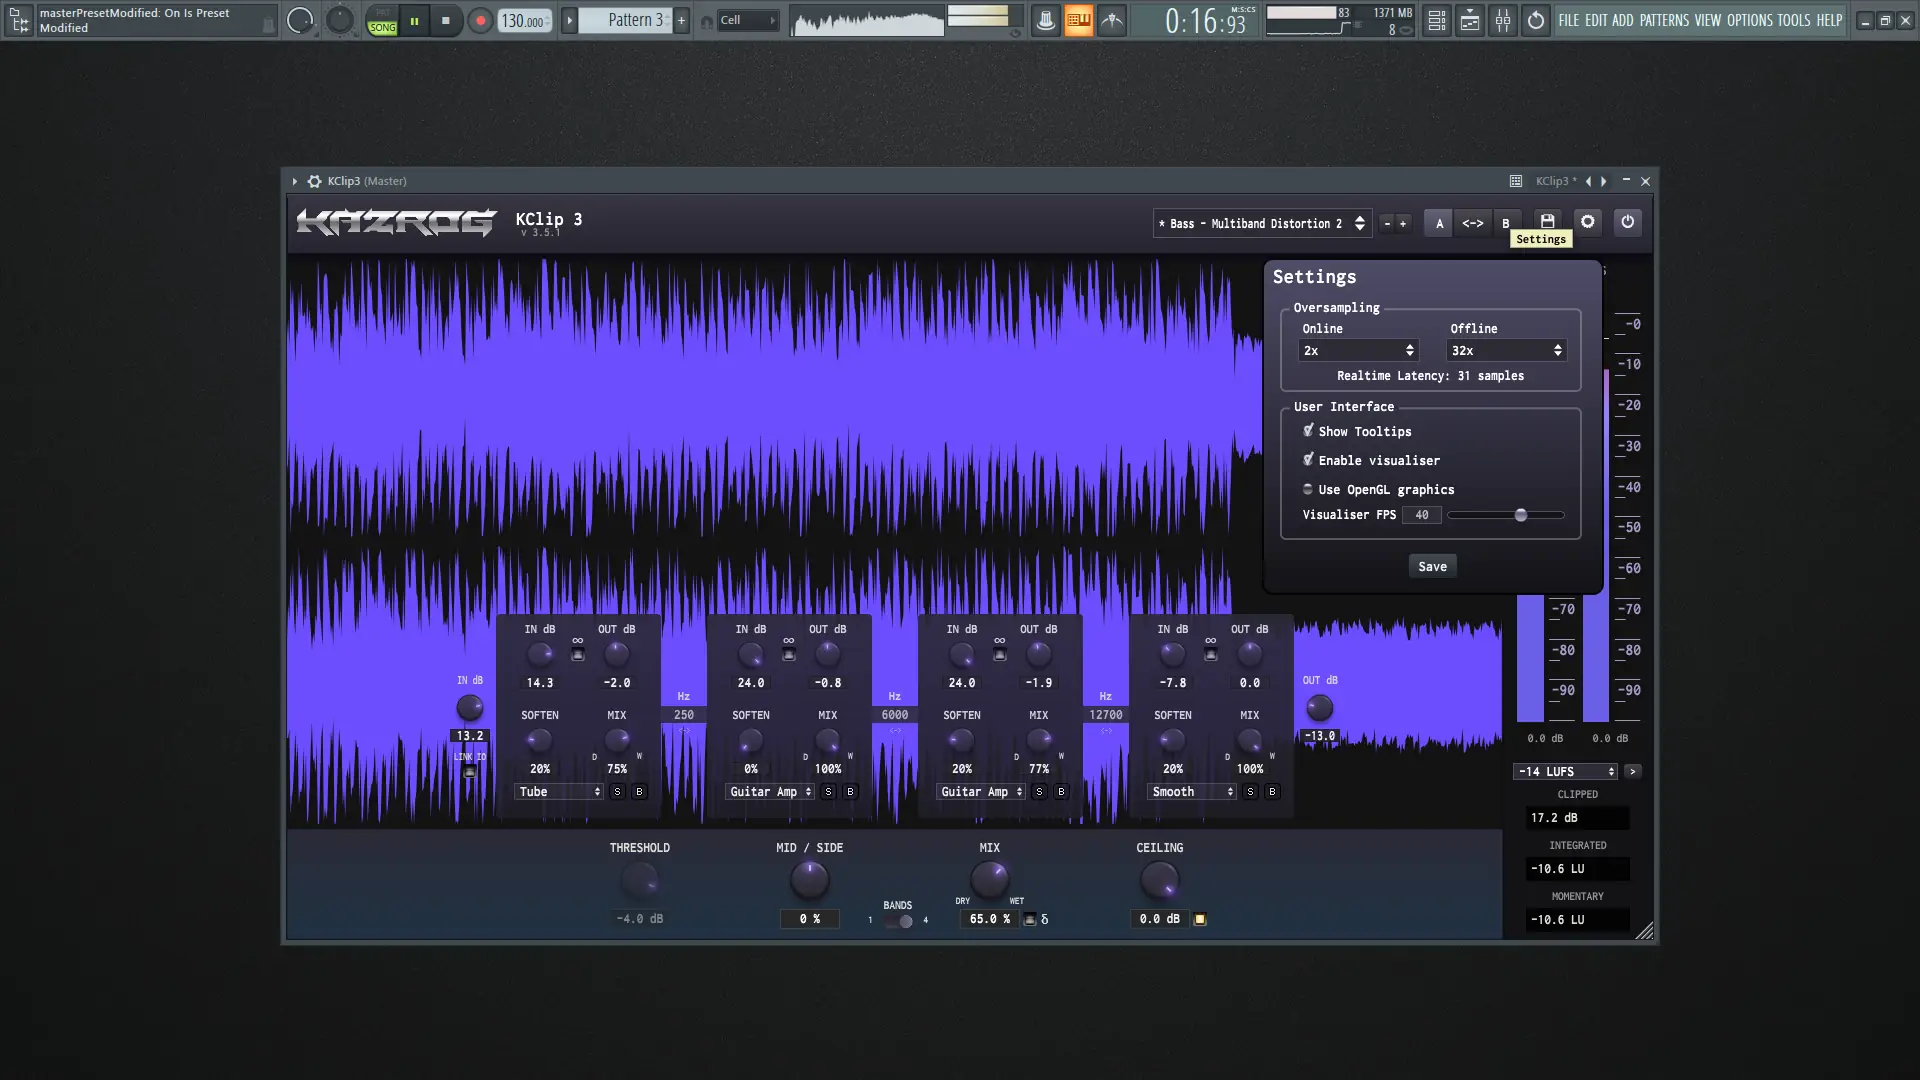Open the KClip settings gear
The height and width of the screenshot is (1080, 1920).
(x=1587, y=222)
